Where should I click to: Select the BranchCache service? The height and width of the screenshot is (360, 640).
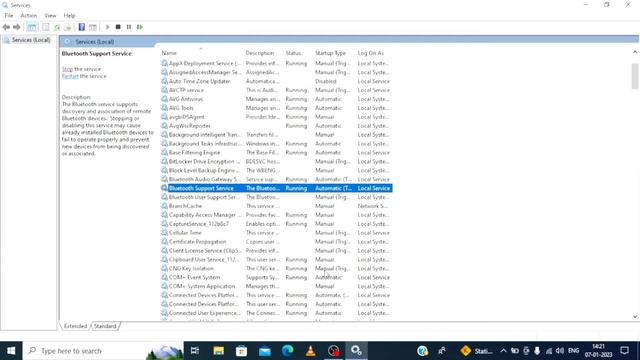[x=276, y=206]
